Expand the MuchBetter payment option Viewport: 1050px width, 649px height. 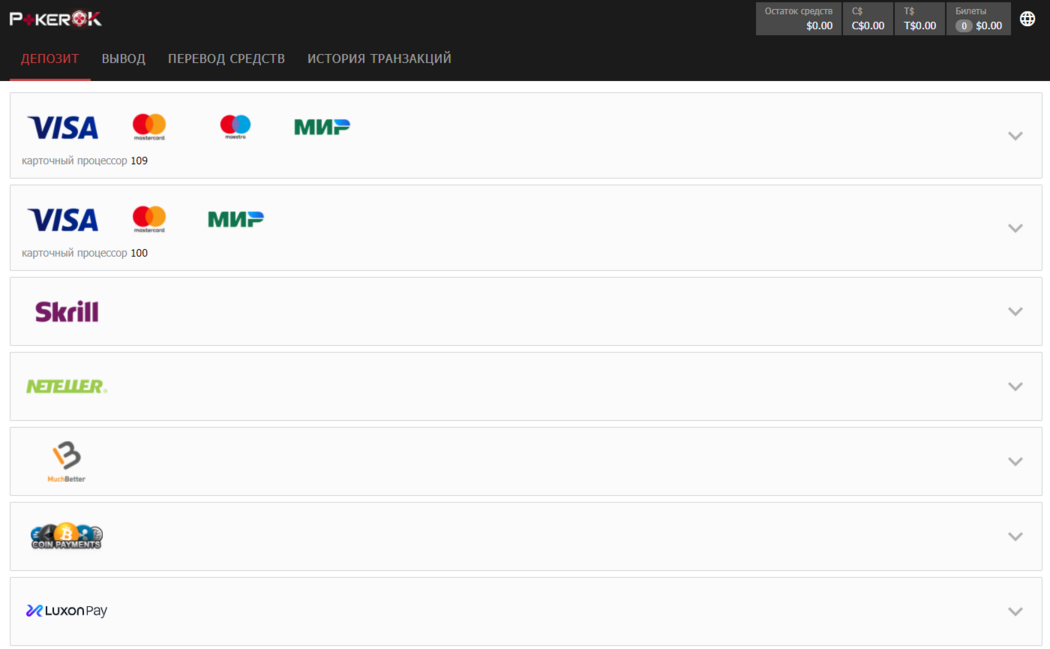click(x=1015, y=461)
